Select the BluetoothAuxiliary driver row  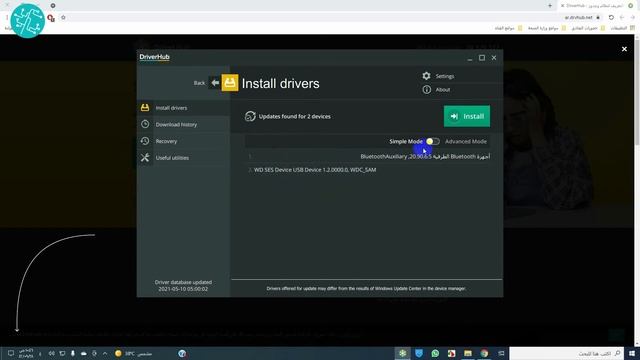[367, 156]
